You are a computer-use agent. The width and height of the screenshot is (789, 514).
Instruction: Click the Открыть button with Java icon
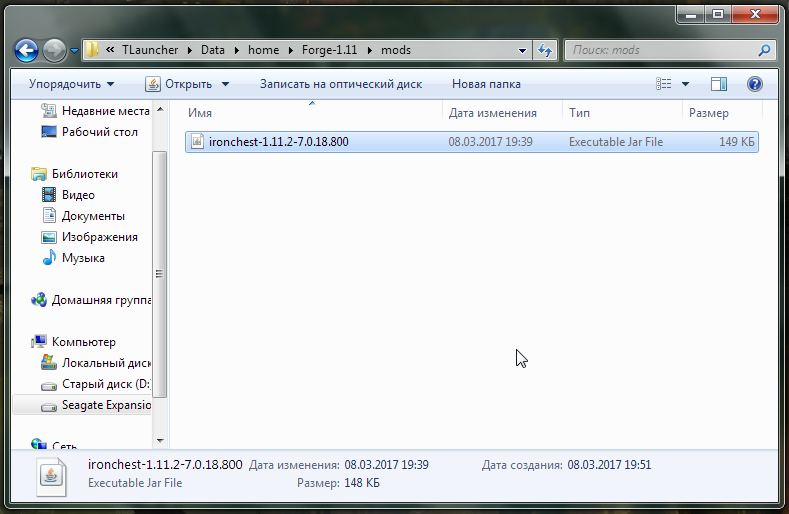click(179, 84)
